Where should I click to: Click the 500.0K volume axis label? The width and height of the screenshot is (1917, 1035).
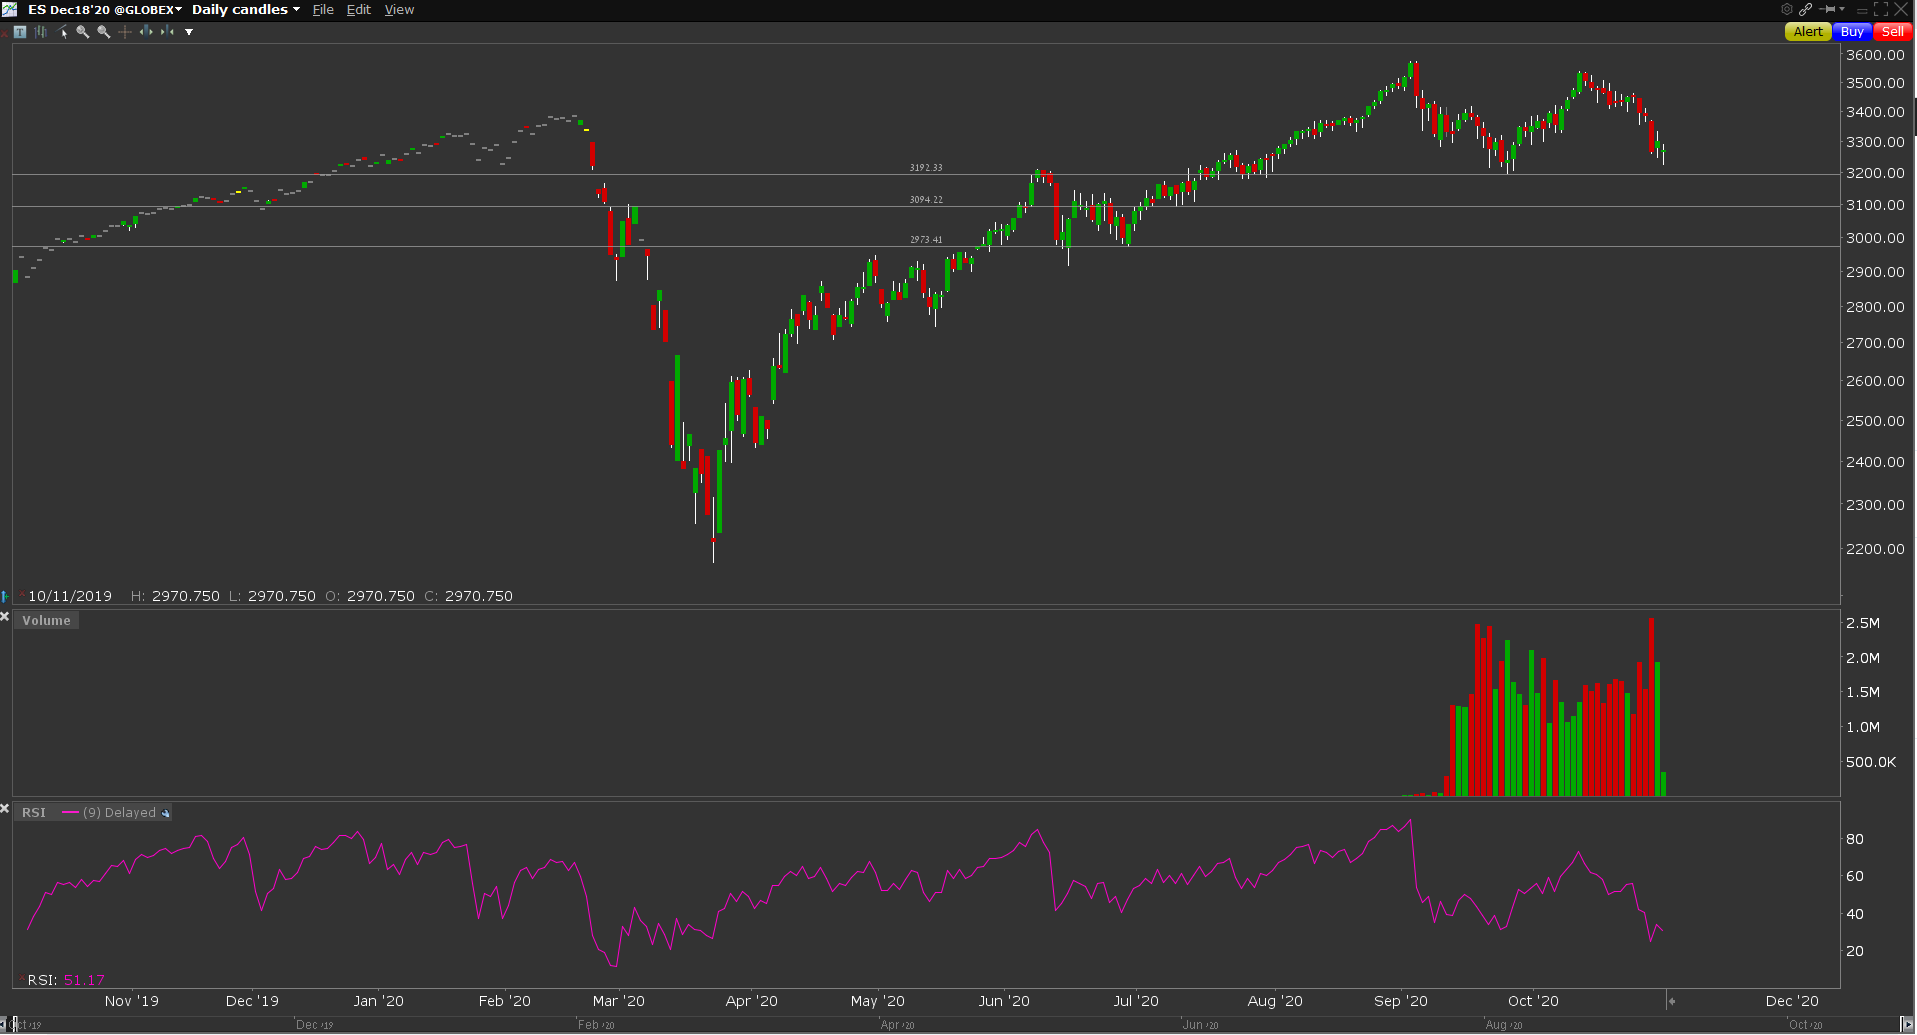(1871, 762)
